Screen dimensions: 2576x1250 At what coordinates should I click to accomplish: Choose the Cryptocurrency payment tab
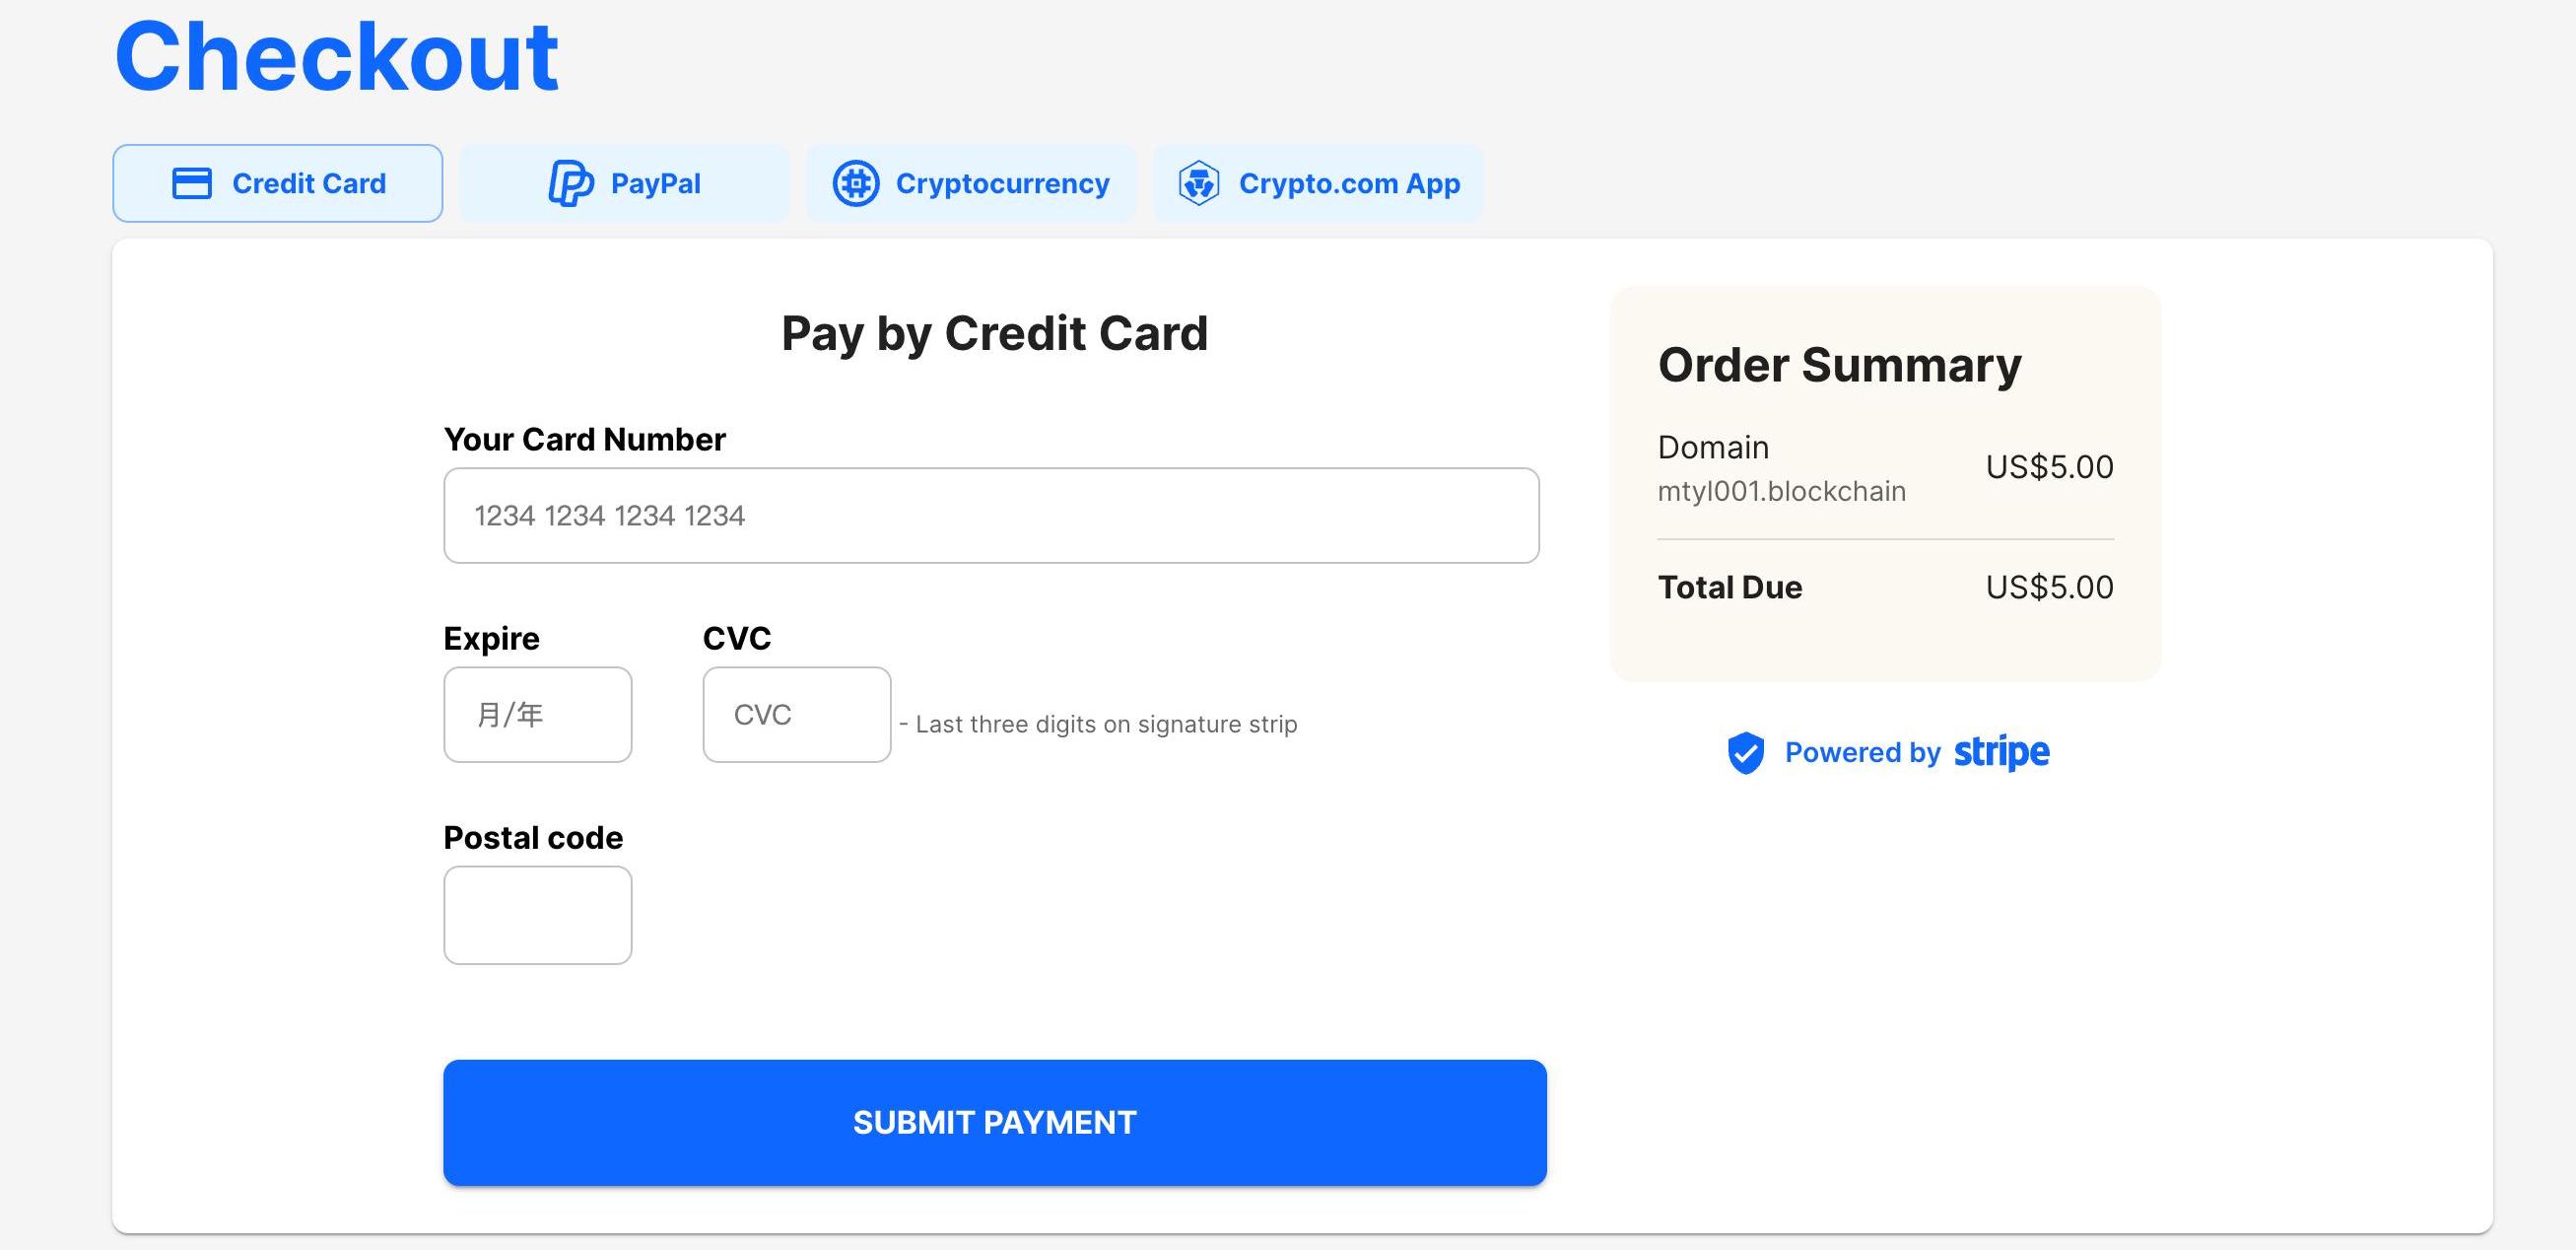(x=971, y=183)
